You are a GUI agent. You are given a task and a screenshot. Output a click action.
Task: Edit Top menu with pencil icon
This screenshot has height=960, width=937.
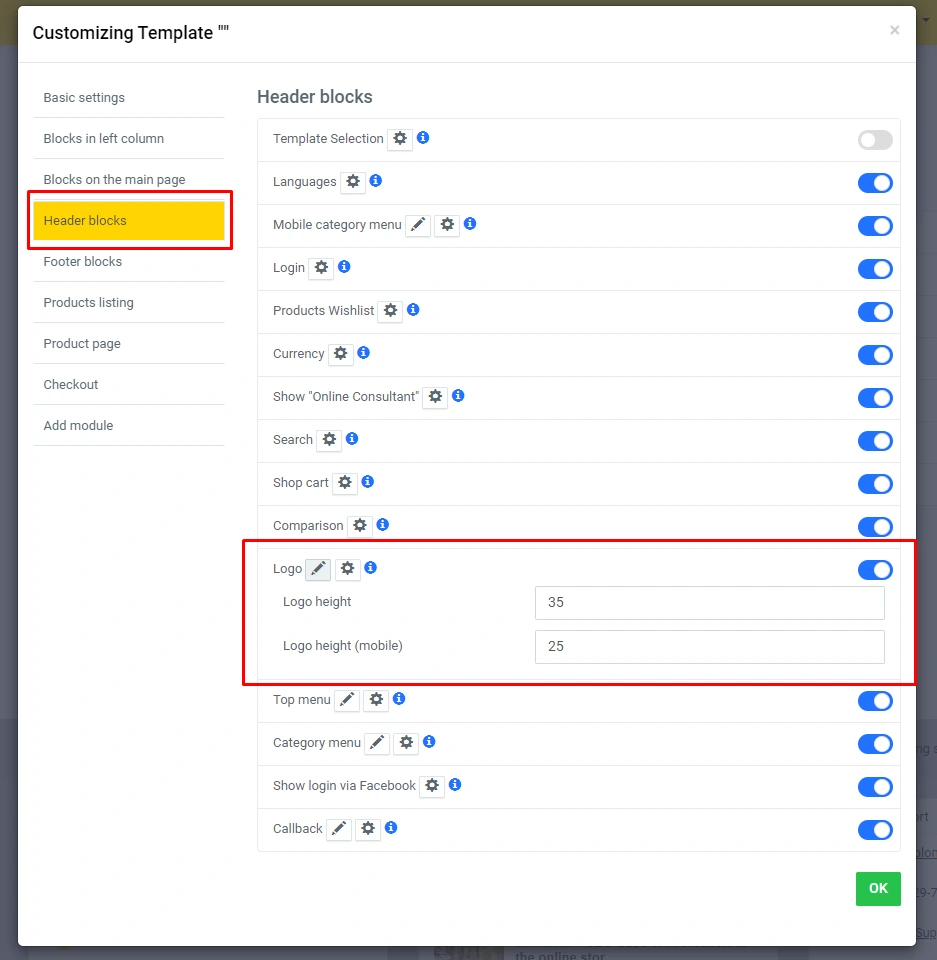pyautogui.click(x=346, y=700)
